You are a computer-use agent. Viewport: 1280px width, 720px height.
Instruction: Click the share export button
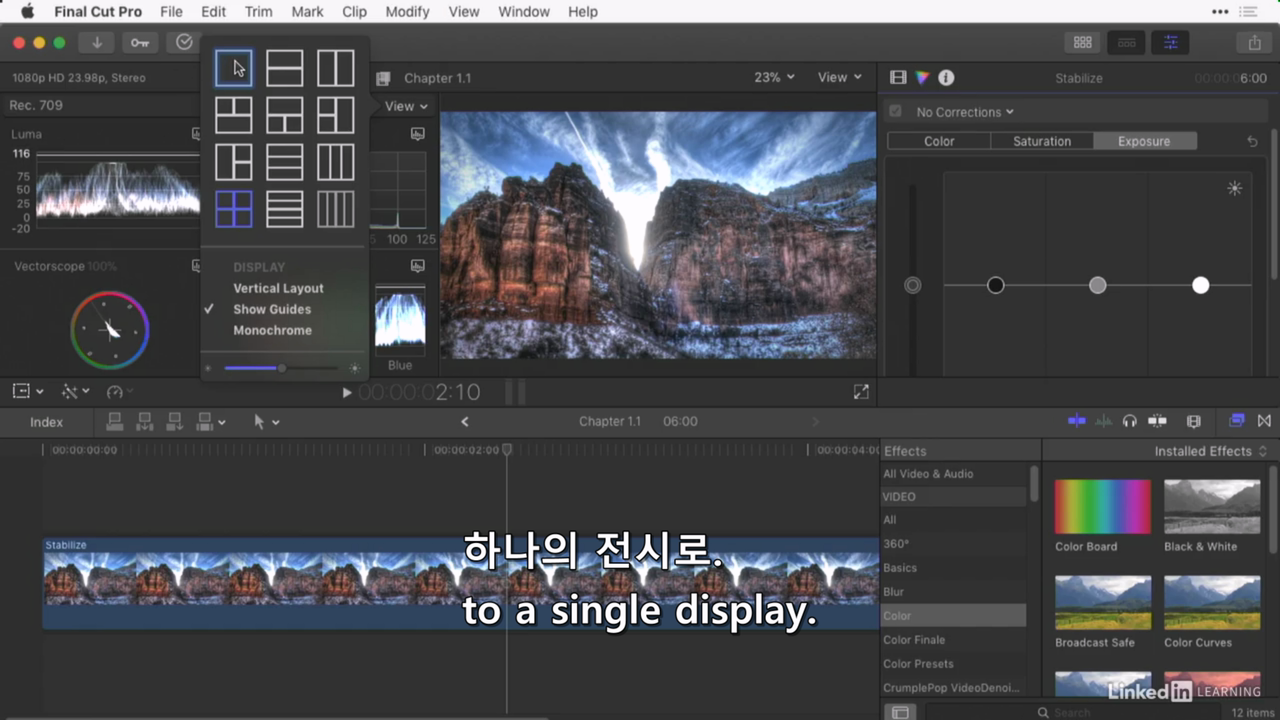(1254, 42)
